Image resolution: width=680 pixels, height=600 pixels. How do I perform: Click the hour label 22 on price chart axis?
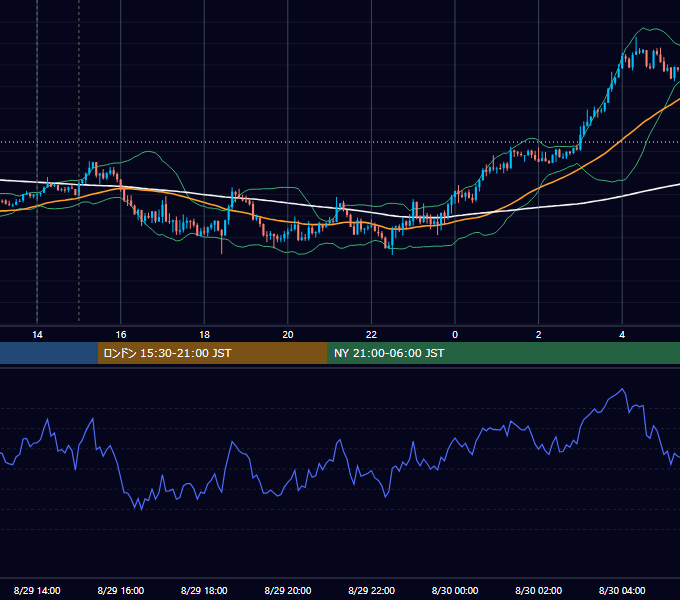point(371,335)
